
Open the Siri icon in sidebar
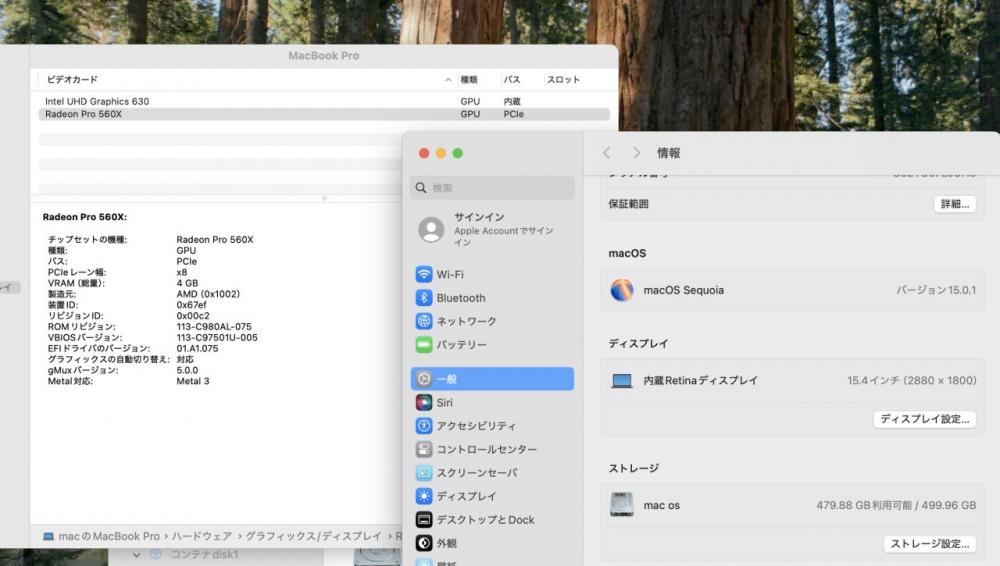tap(423, 403)
